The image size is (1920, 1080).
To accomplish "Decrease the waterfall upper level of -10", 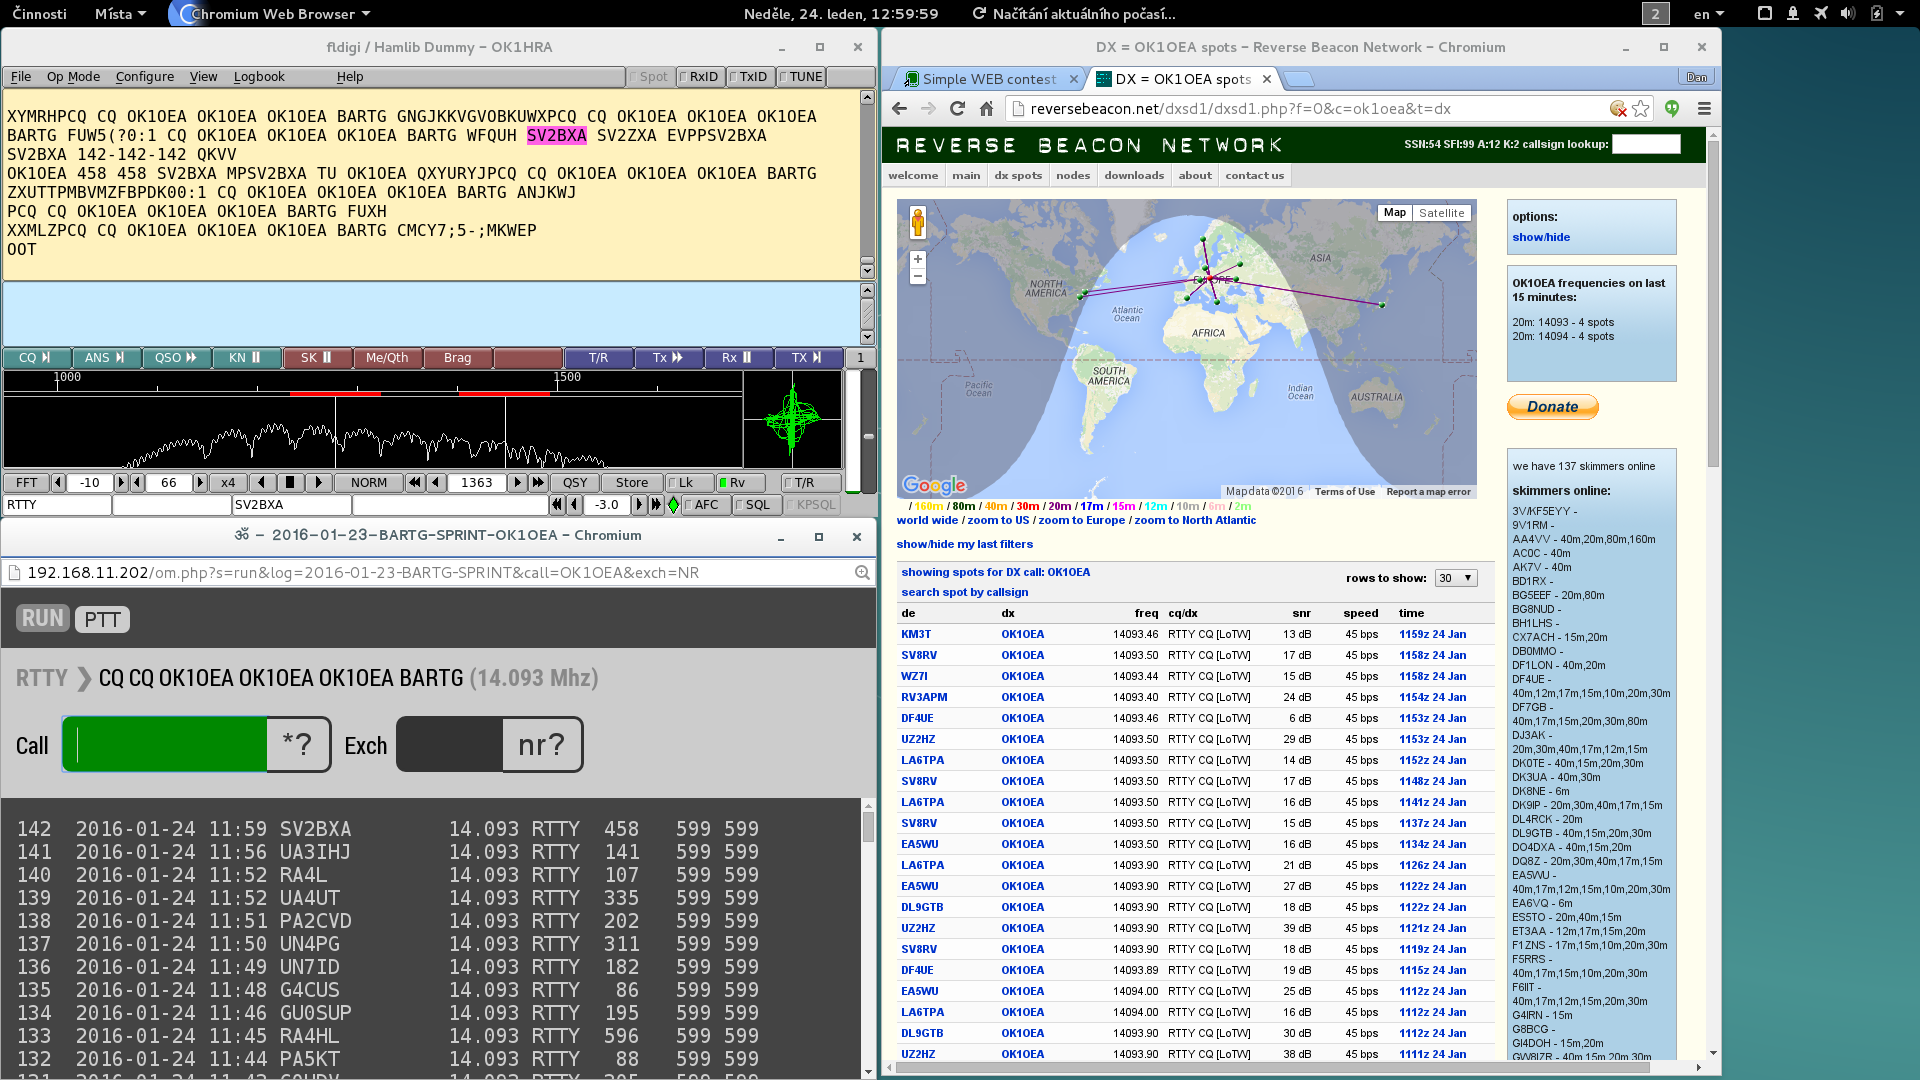I will coord(58,483).
